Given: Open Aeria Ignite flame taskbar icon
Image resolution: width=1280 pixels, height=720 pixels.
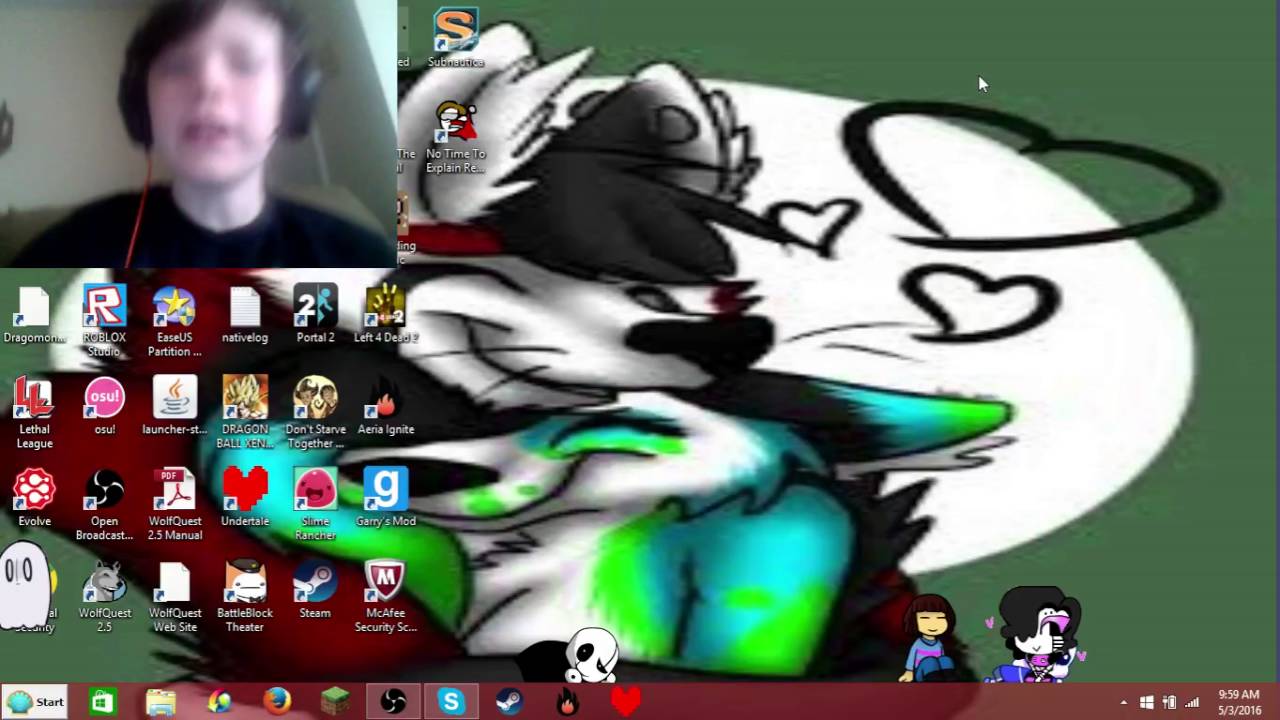Looking at the screenshot, I should (567, 702).
